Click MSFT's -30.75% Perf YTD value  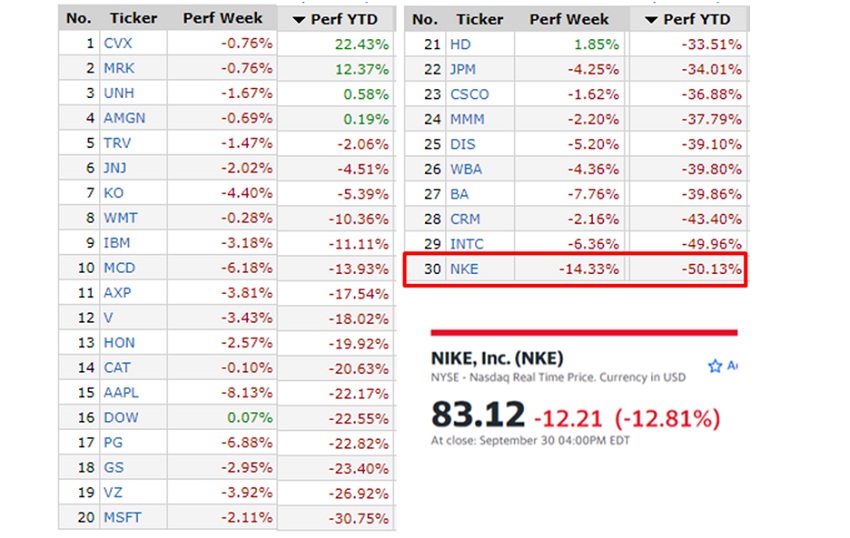(358, 518)
